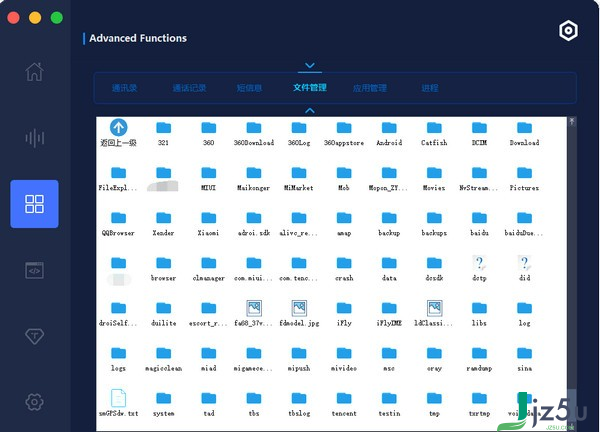Select the Xender folder
This screenshot has height=432, width=600.
point(163,223)
